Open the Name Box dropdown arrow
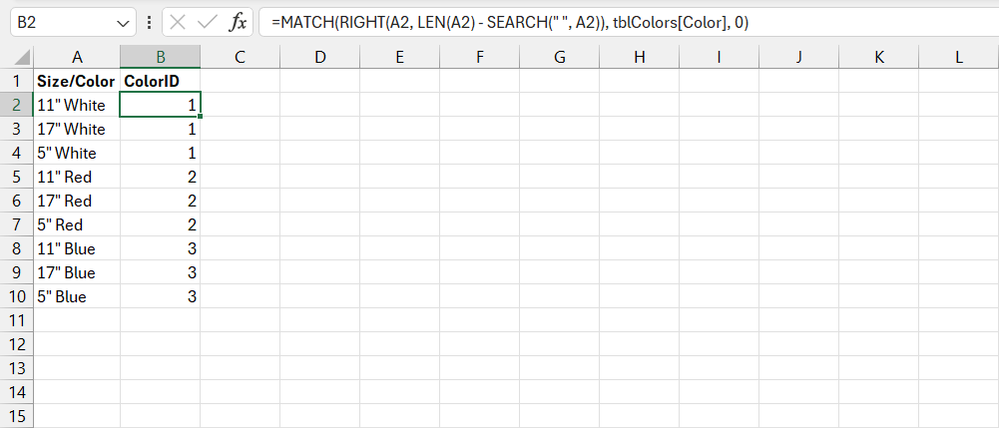This screenshot has height=428, width=999. point(124,22)
